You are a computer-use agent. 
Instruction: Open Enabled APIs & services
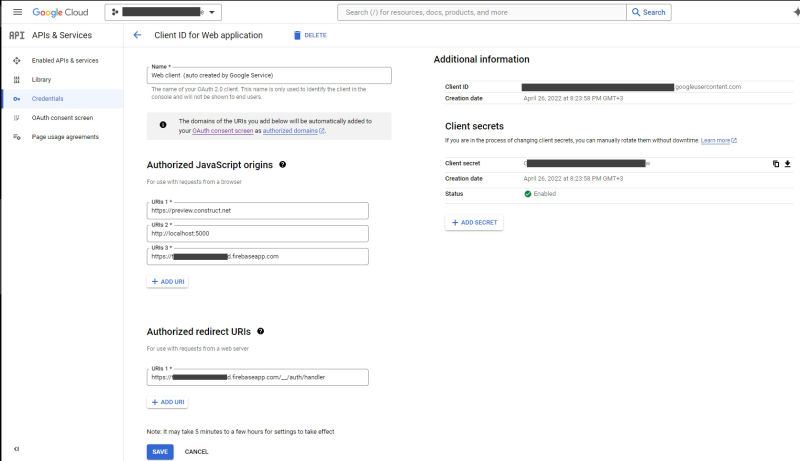65,60
